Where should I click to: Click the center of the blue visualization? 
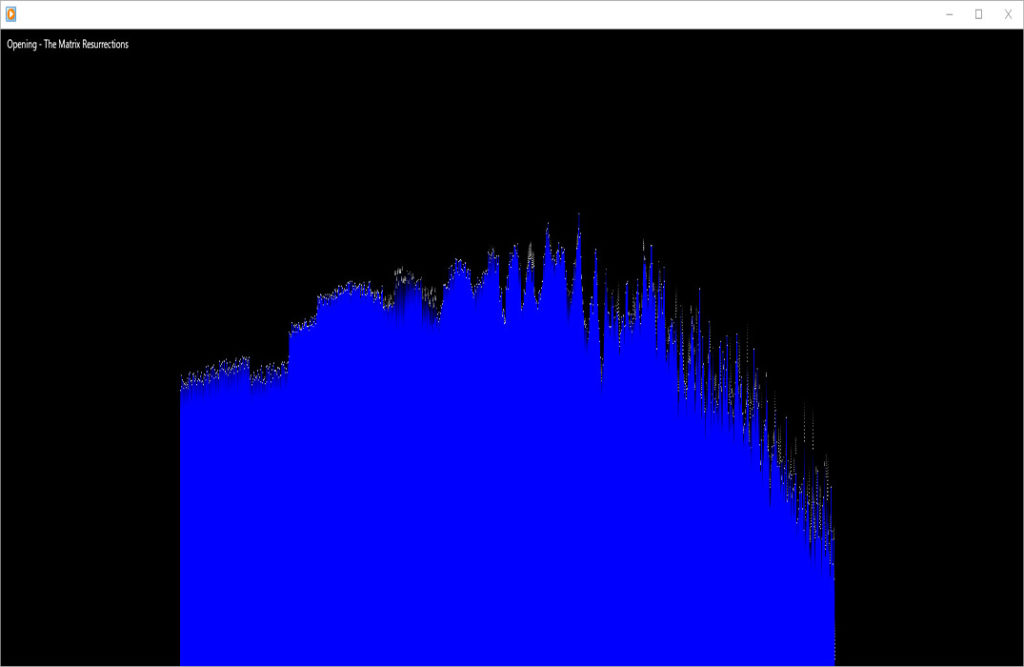[507, 470]
